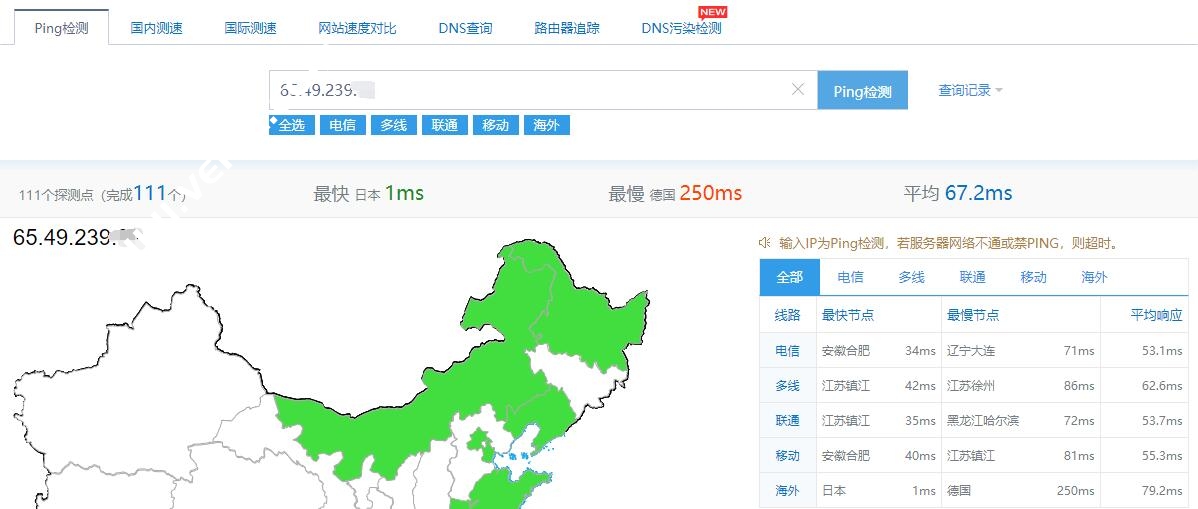Click the 平均响应 column header
The image size is (1198, 509).
pyautogui.click(x=1157, y=315)
